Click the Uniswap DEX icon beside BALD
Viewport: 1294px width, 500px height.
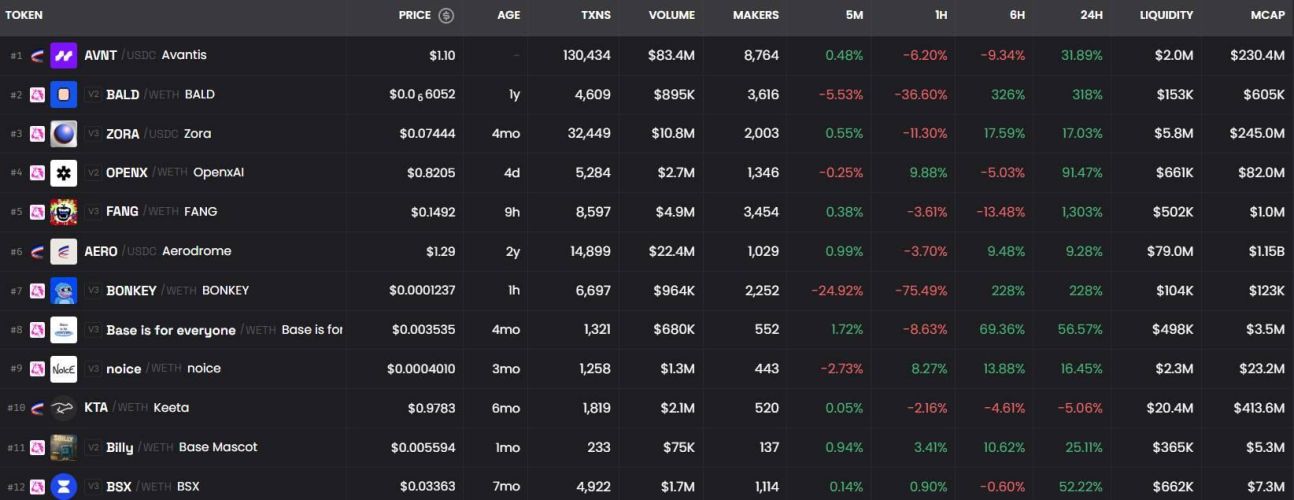point(37,95)
